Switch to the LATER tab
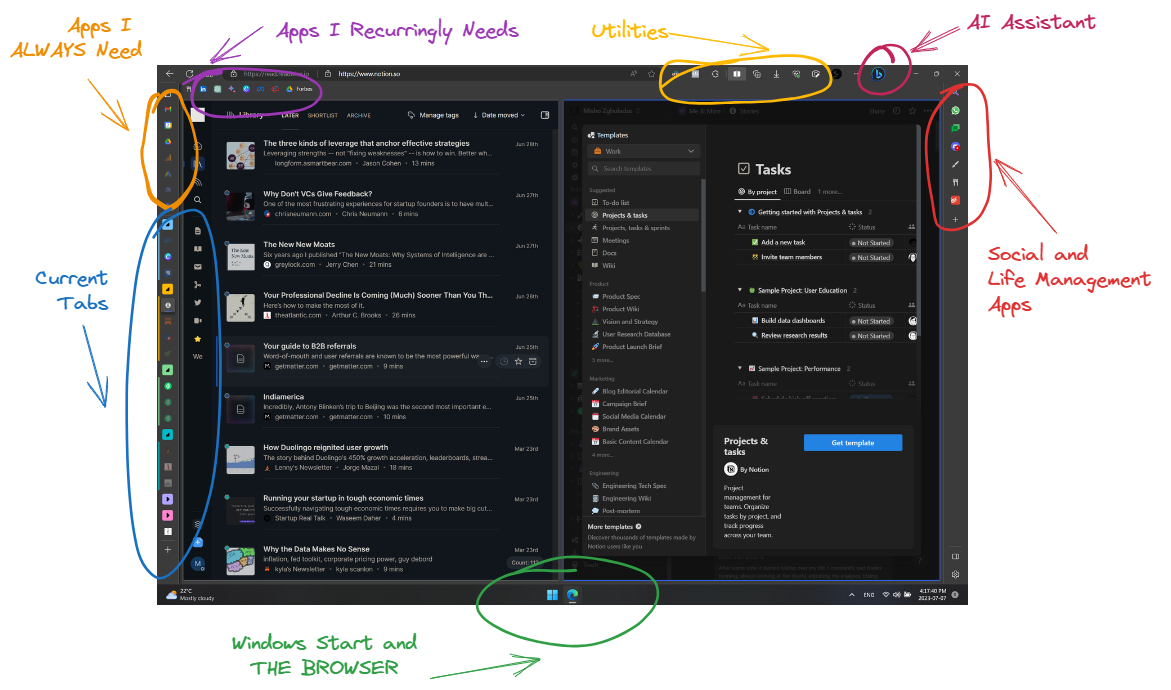Image resolution: width=1171 pixels, height=690 pixels. [x=290, y=116]
